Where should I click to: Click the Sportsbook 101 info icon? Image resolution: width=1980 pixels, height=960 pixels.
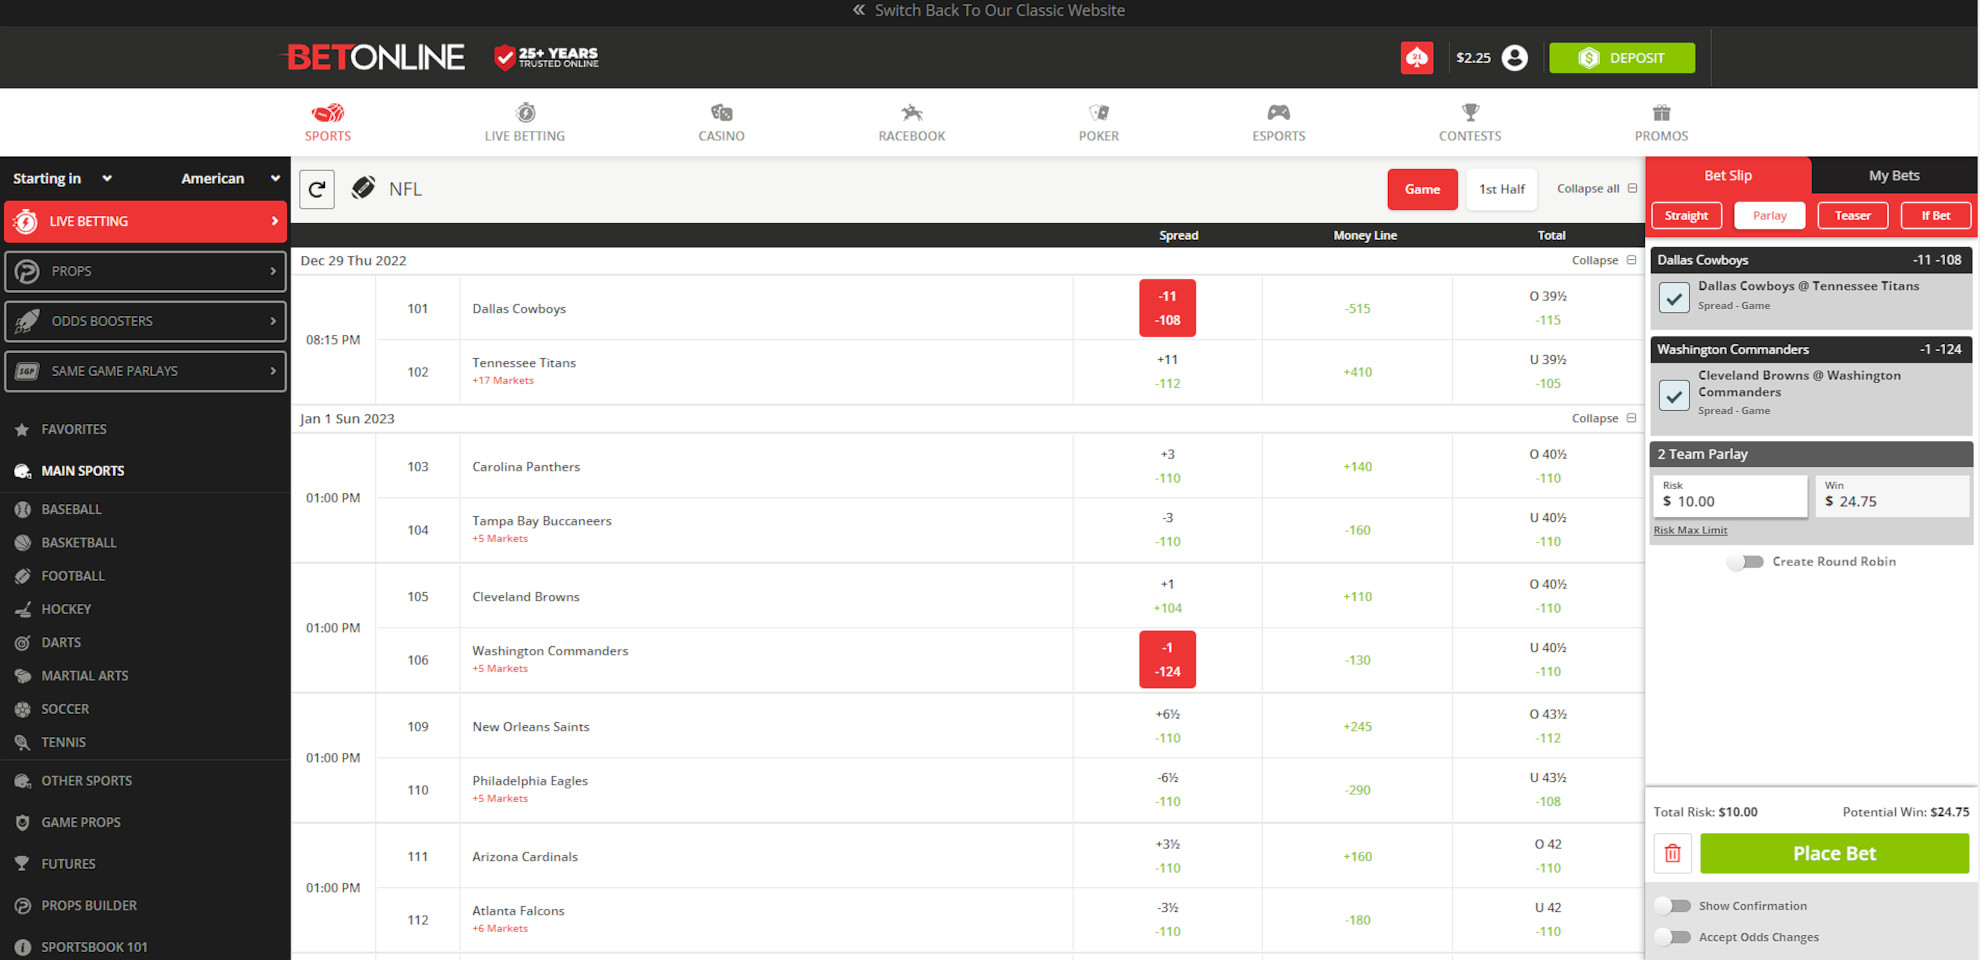coord(22,947)
